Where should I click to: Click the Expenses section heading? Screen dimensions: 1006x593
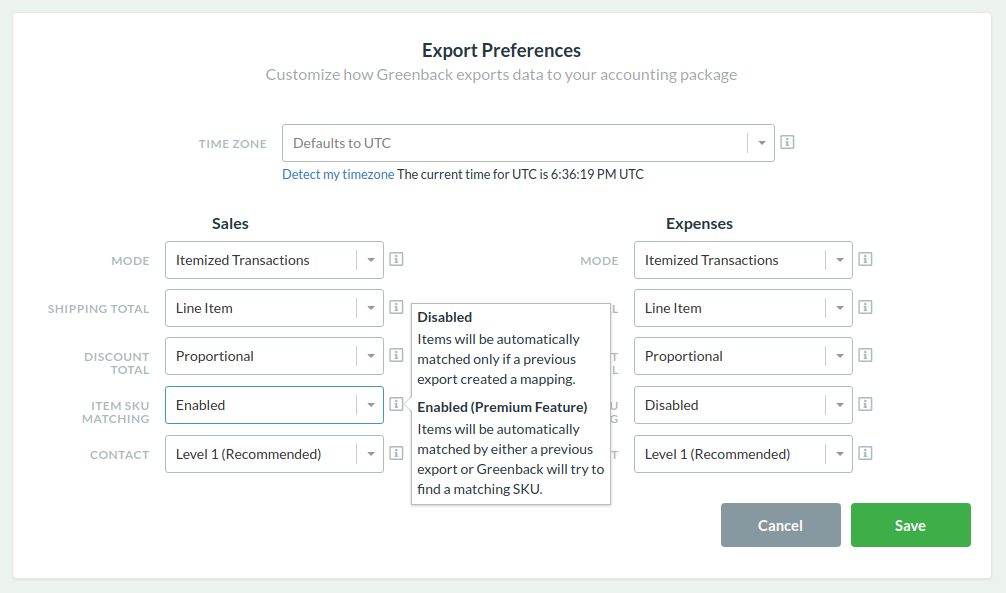pos(699,223)
